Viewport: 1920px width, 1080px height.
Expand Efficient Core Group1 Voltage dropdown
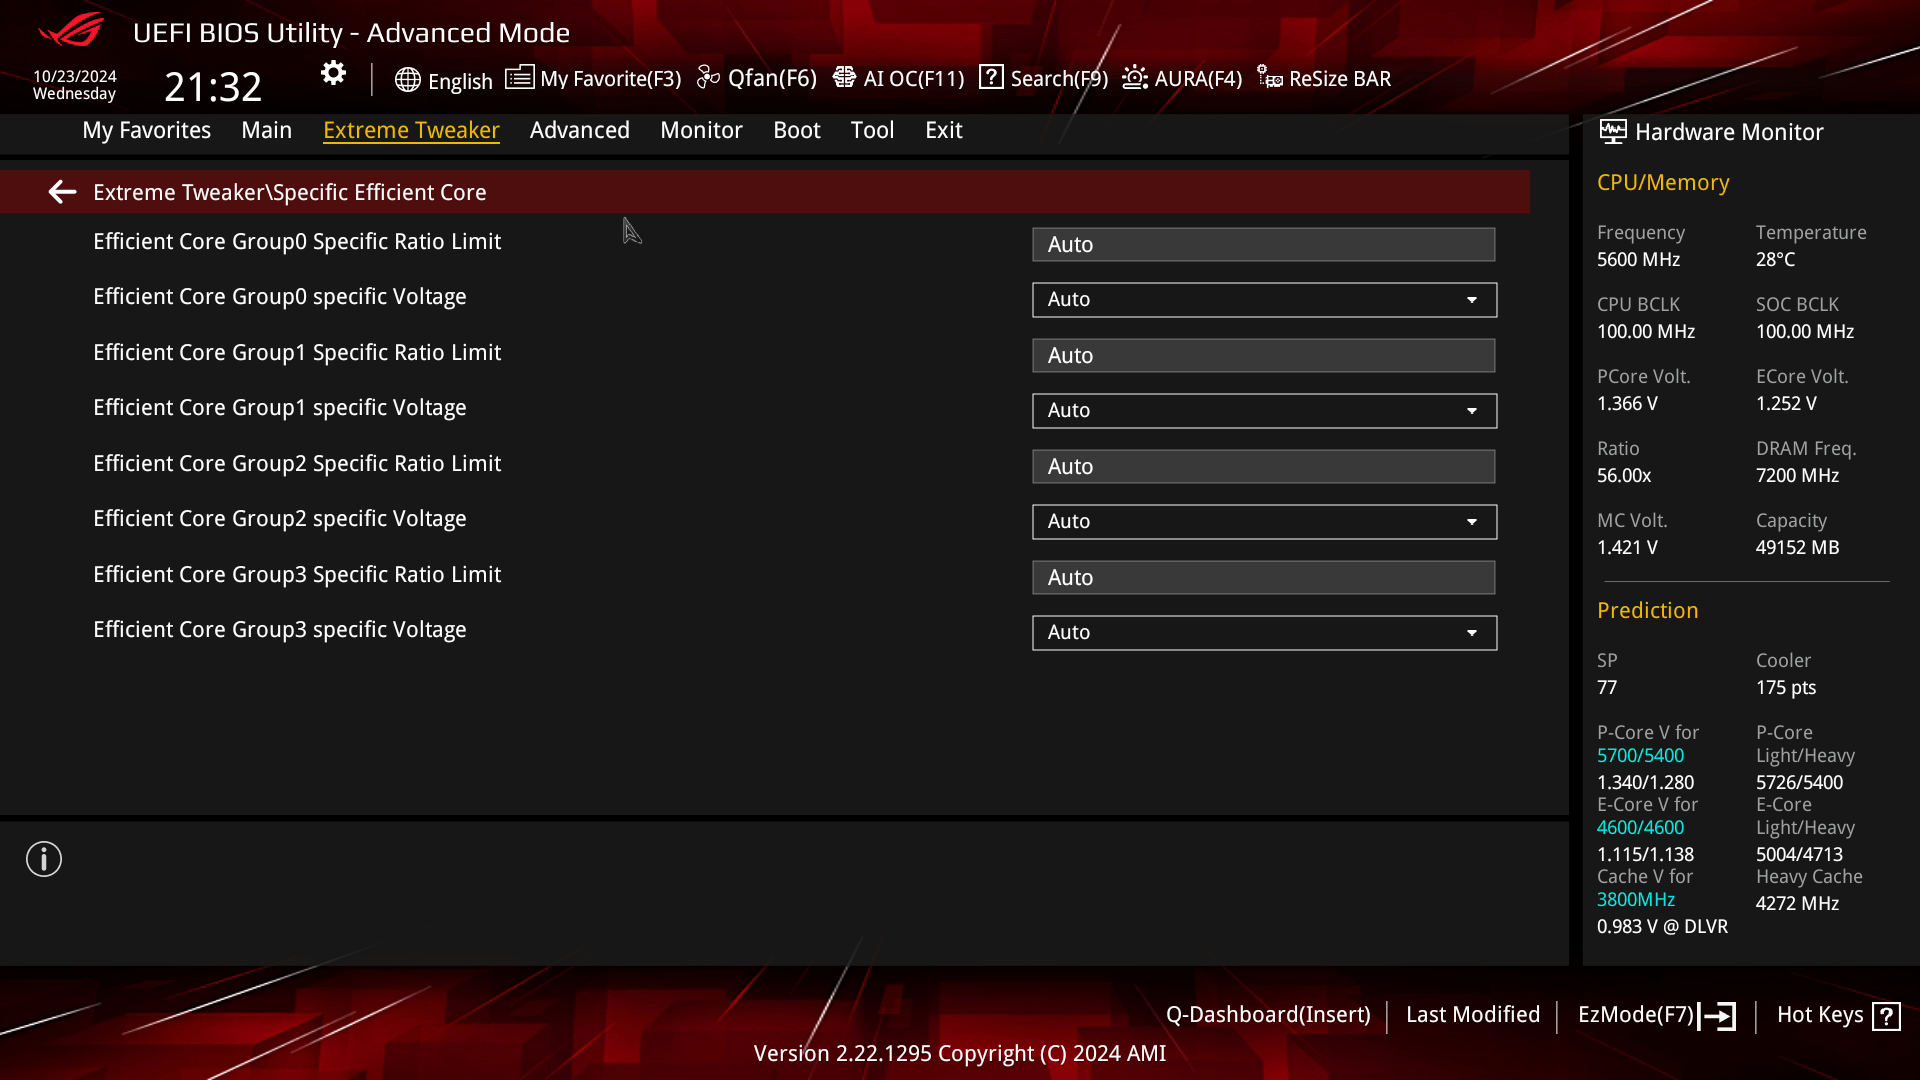[1472, 409]
